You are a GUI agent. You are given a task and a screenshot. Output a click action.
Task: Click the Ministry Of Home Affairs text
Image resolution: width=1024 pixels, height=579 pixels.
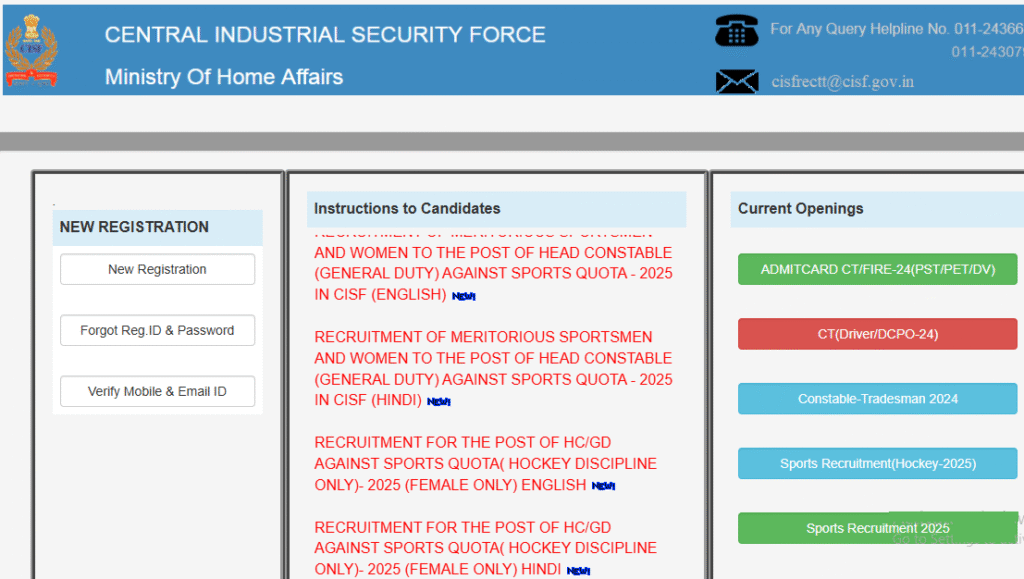point(224,77)
